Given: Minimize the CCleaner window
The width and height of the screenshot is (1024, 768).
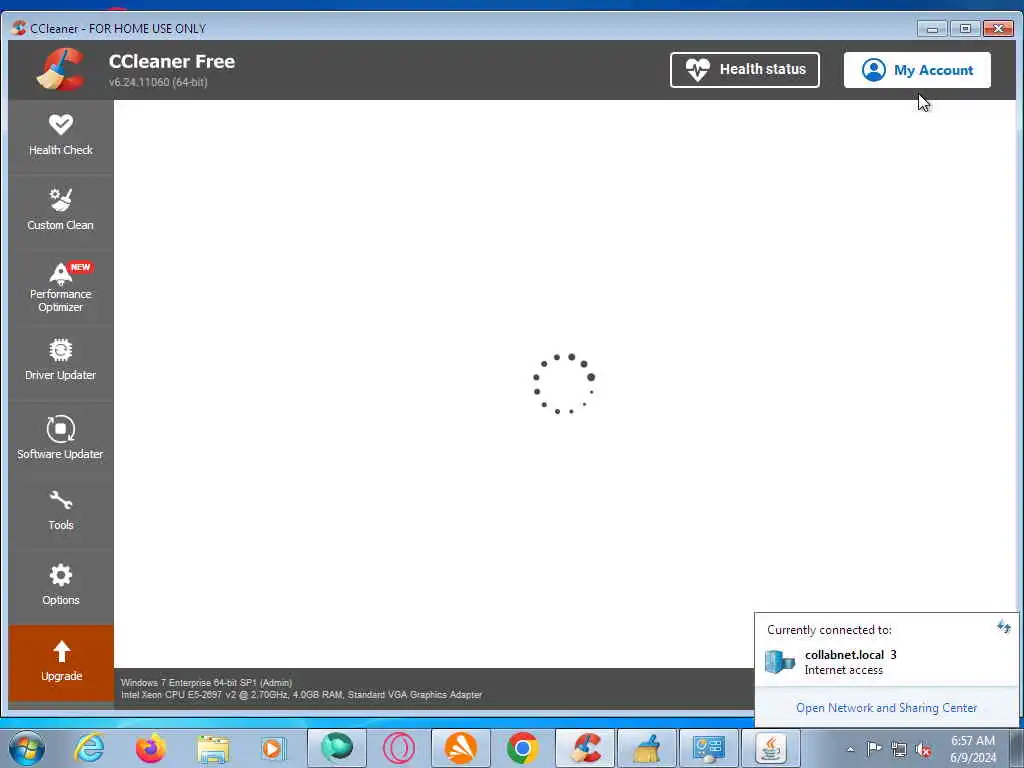Looking at the screenshot, I should tap(932, 28).
